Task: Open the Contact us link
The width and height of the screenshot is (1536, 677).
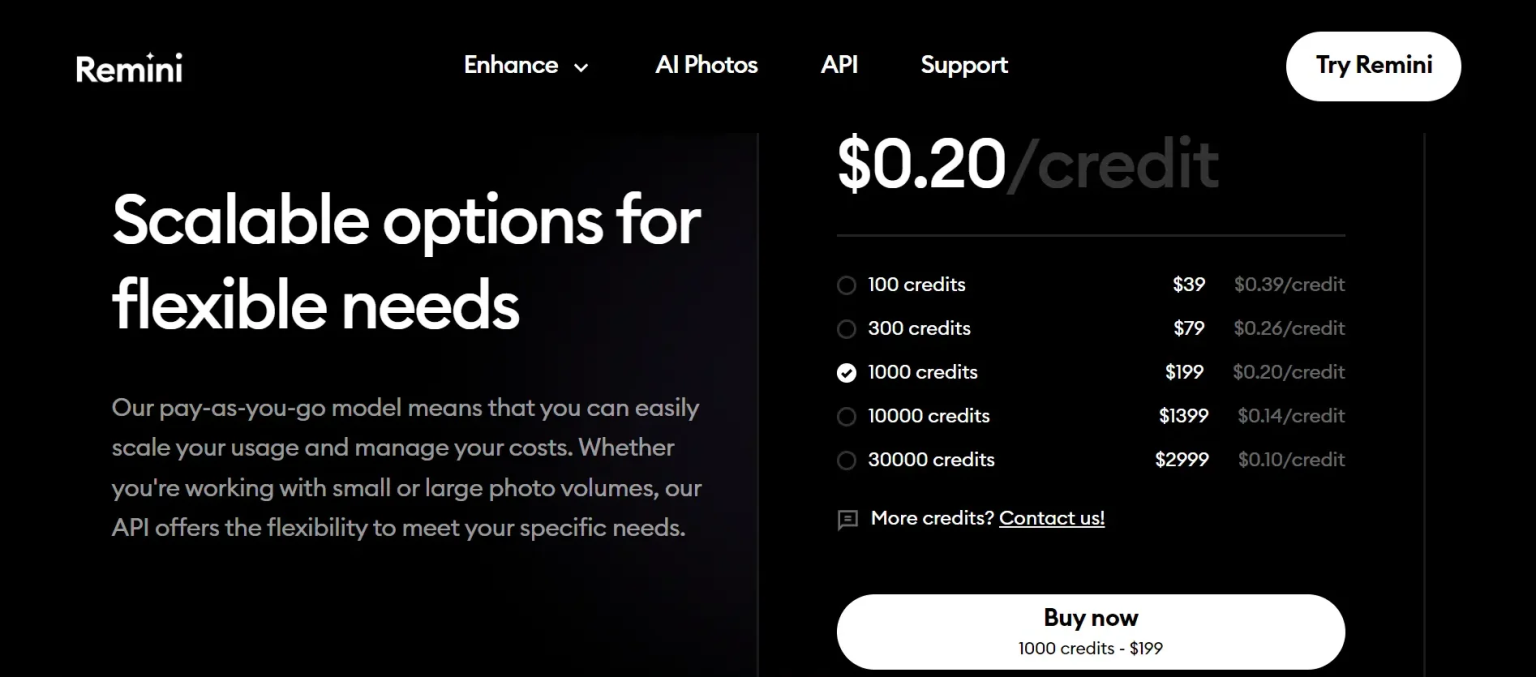Action: coord(1051,518)
